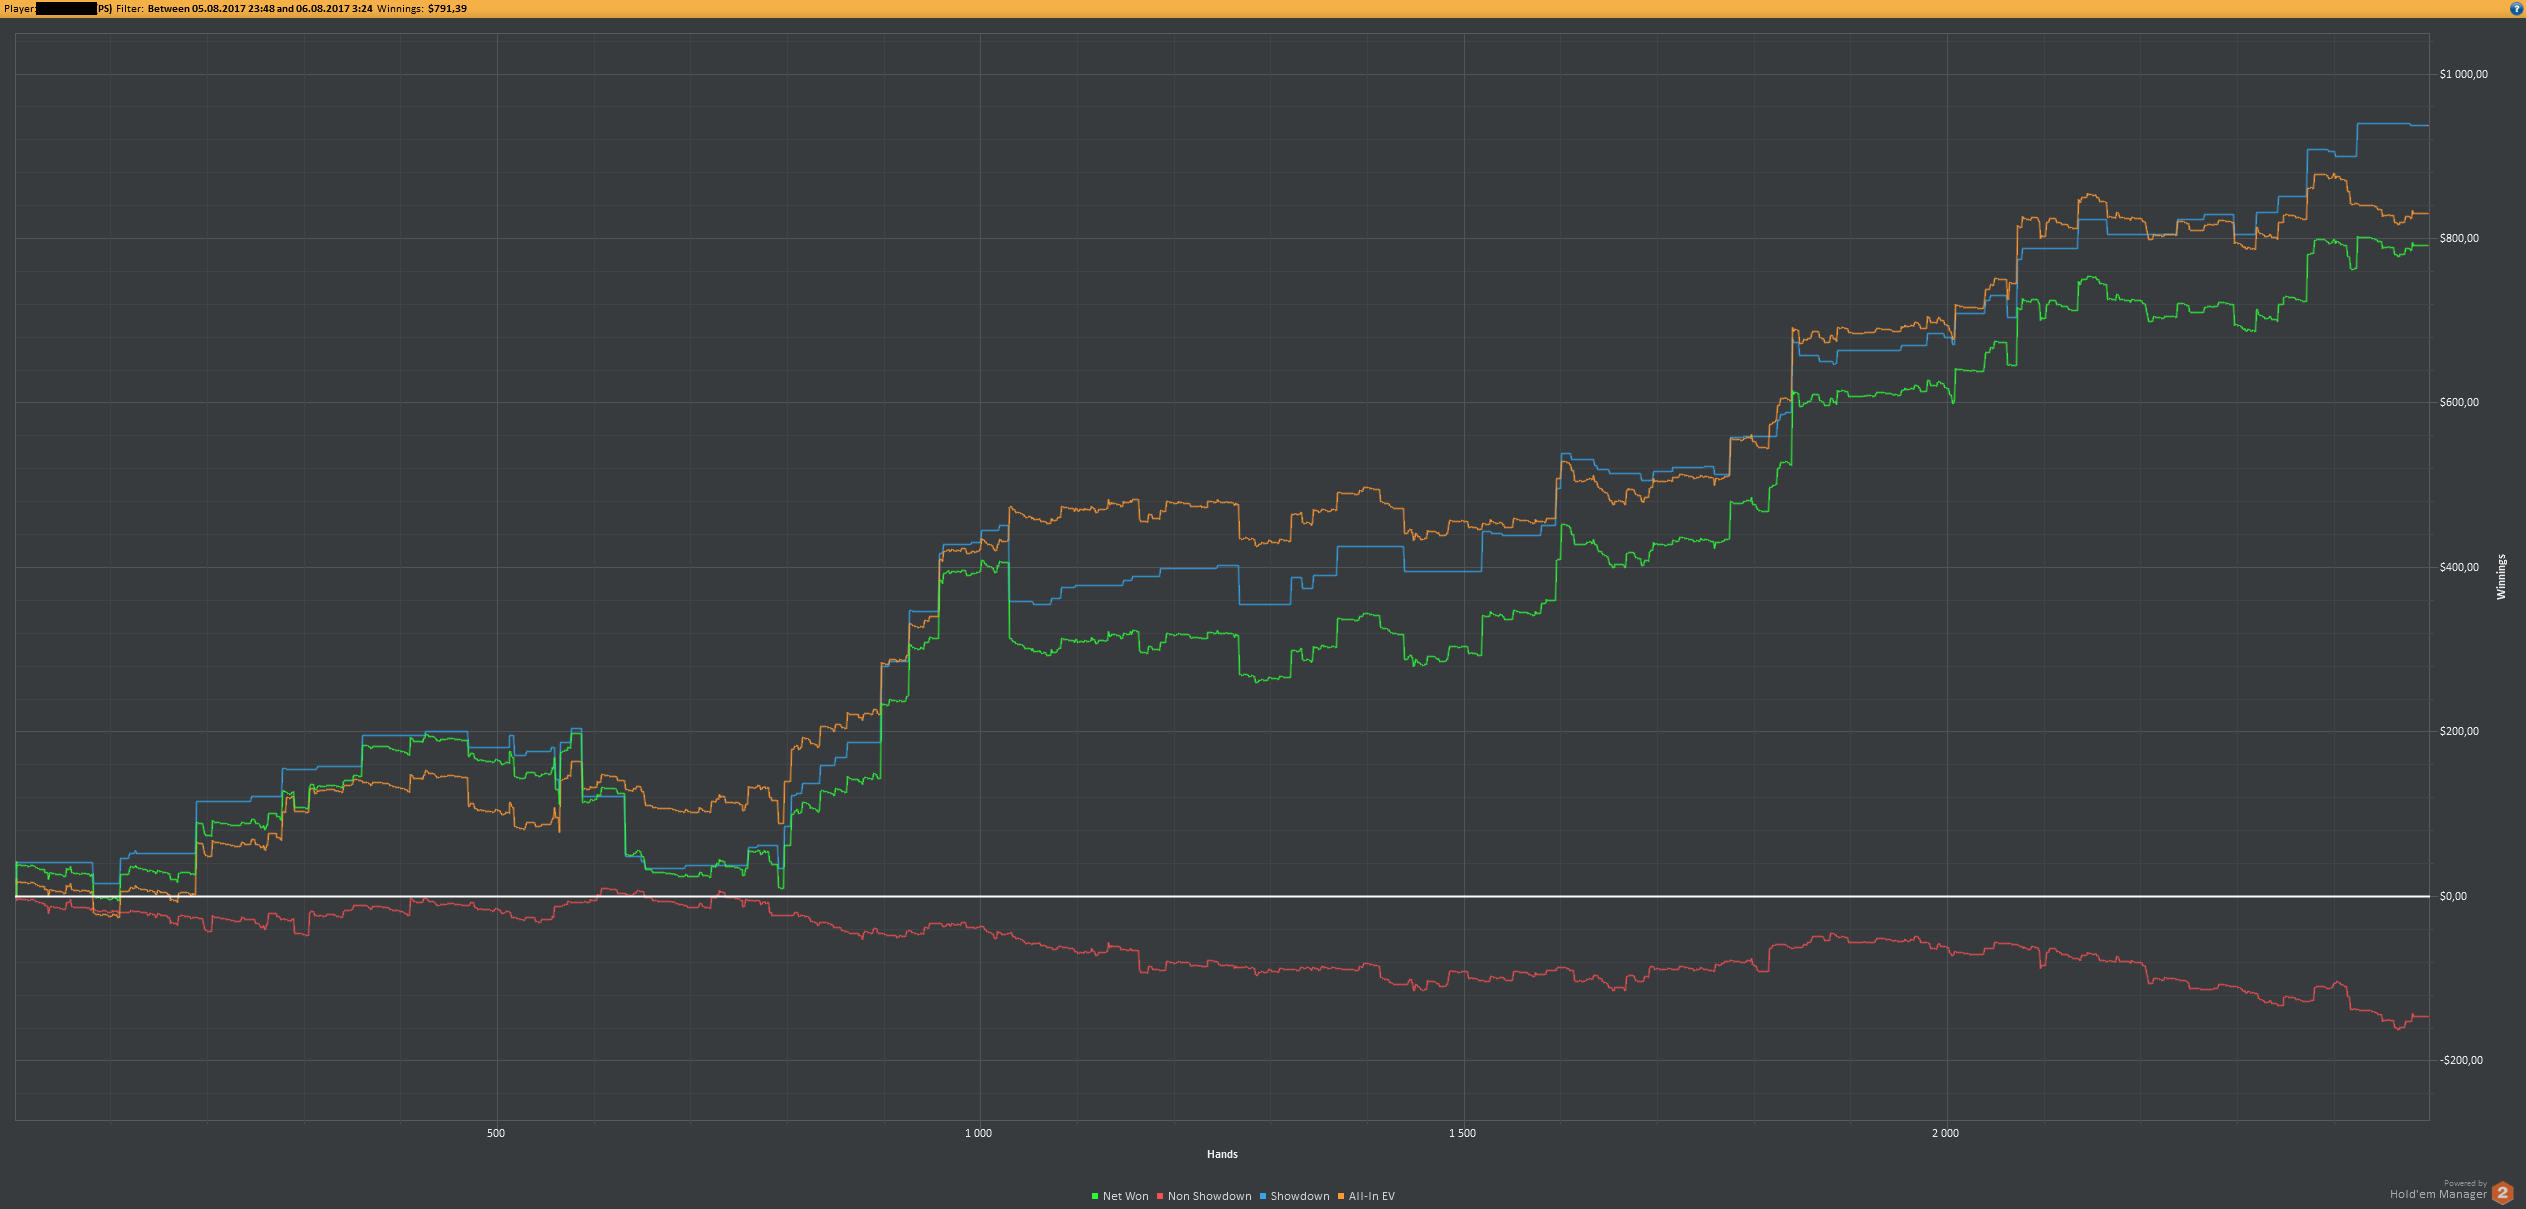Click the Hands x-axis title
Screen dimensions: 2526x1209
click(x=1221, y=1154)
